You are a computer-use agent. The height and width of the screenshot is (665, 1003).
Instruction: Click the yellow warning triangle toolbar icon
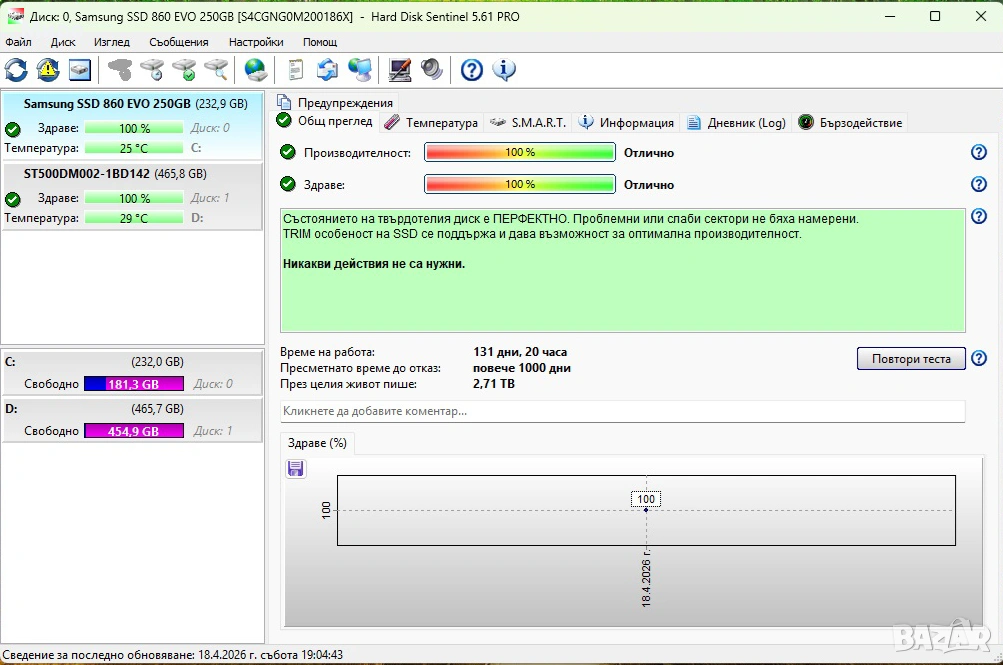click(x=48, y=69)
